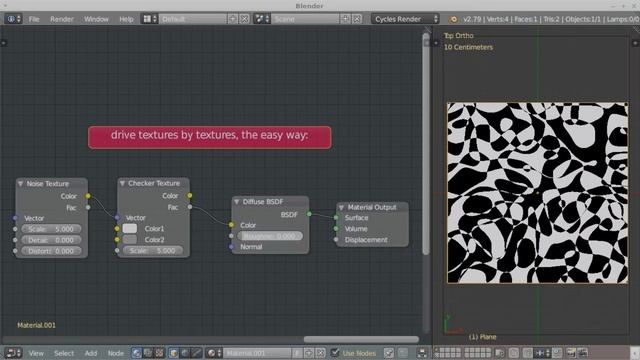This screenshot has width=640, height=360.
Task: Add a new screen layout
Action: pos(233,19)
